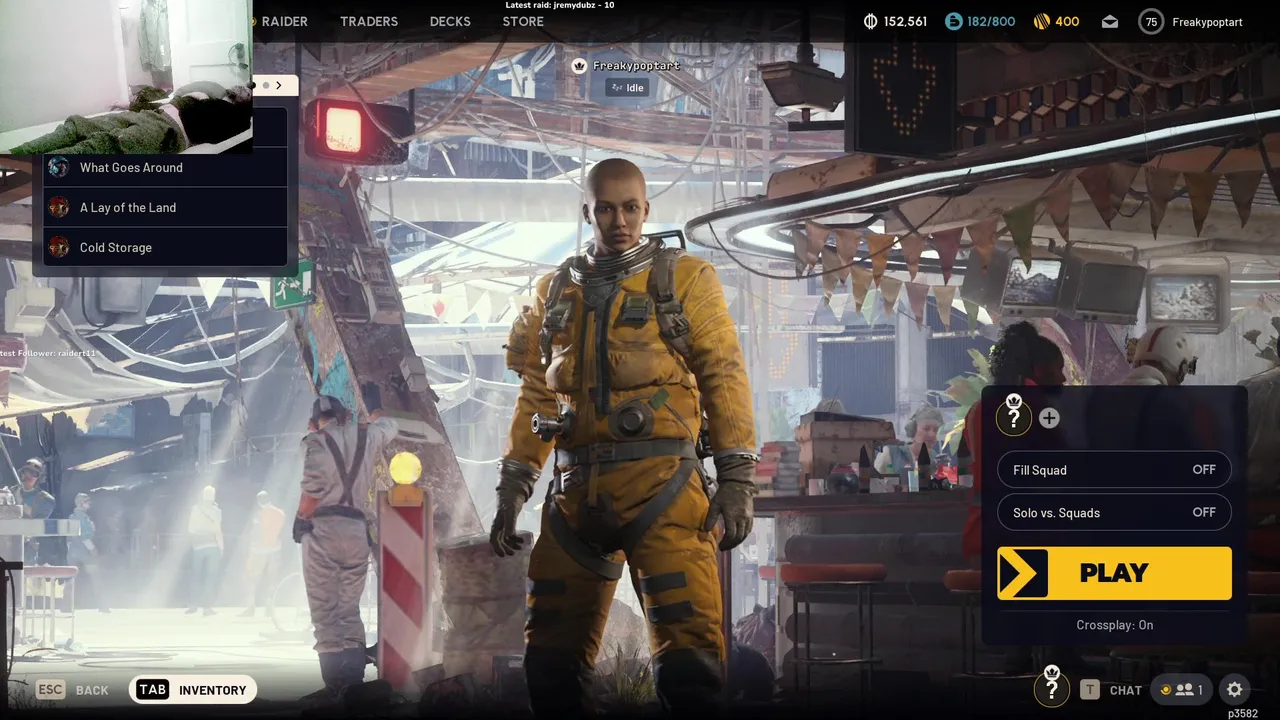Click the bottom question-mark avatar beside Chat

[x=1051, y=687]
